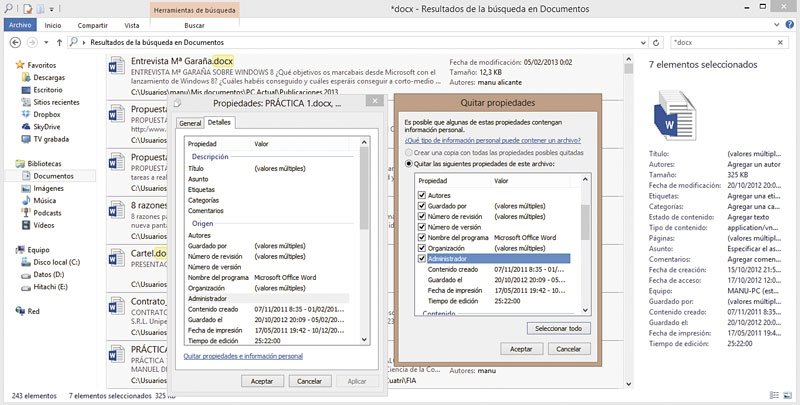Click the search results vertical scrollbar
The height and width of the screenshot is (405, 800).
(x=628, y=222)
